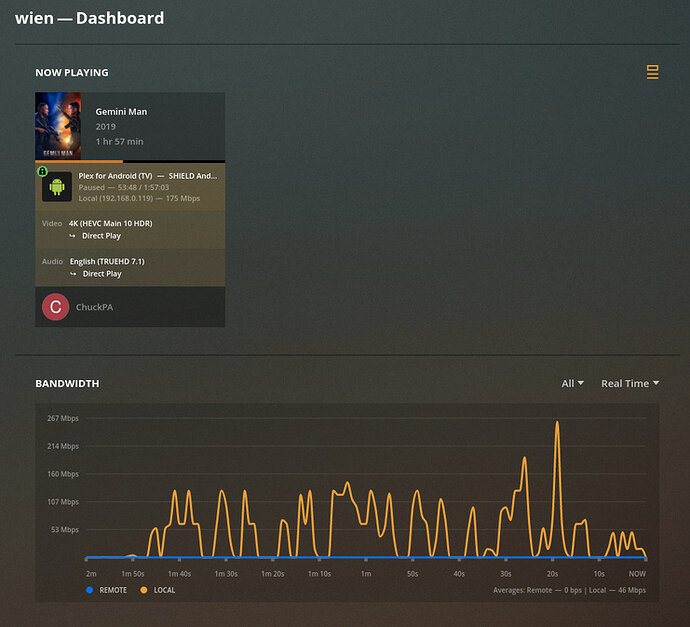The image size is (690, 627).
Task: Click the '30s' time axis label
Action: tap(506, 574)
